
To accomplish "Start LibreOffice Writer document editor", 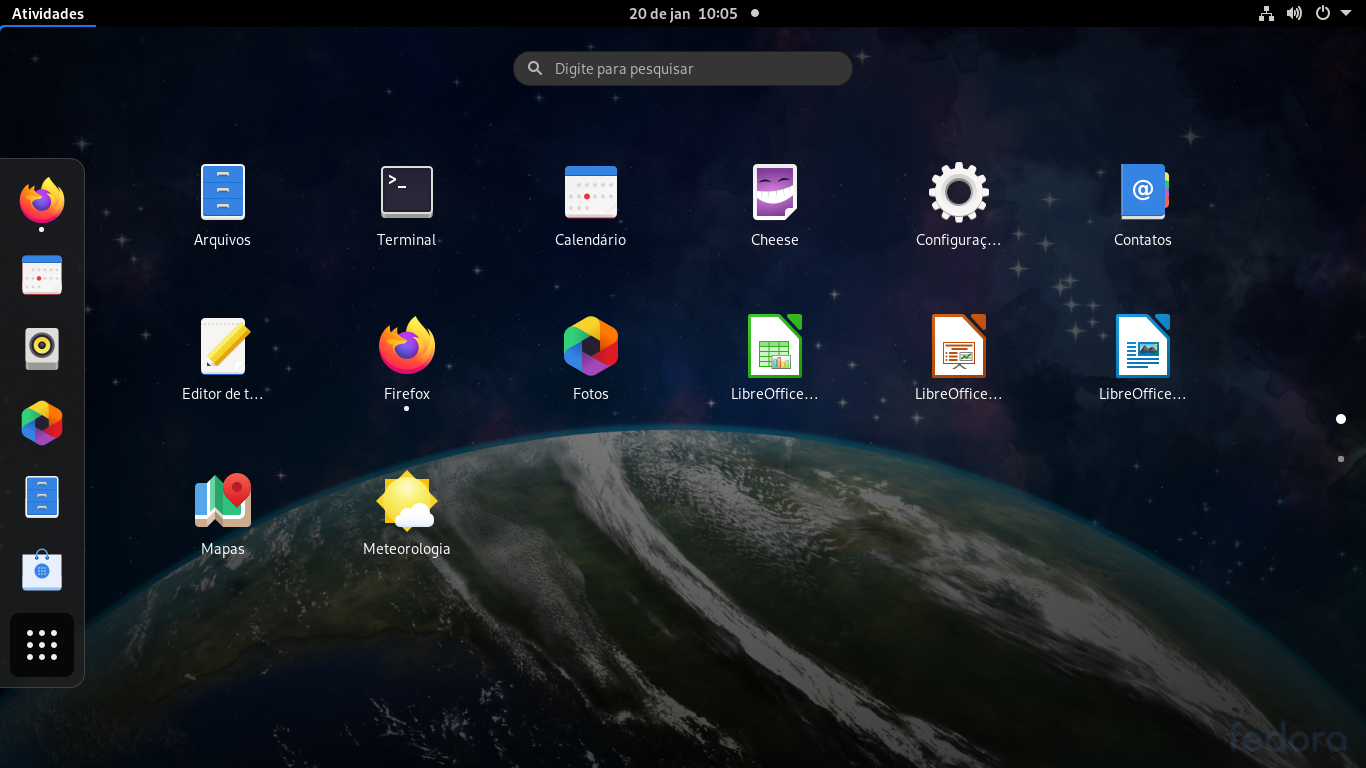I will (x=1143, y=347).
